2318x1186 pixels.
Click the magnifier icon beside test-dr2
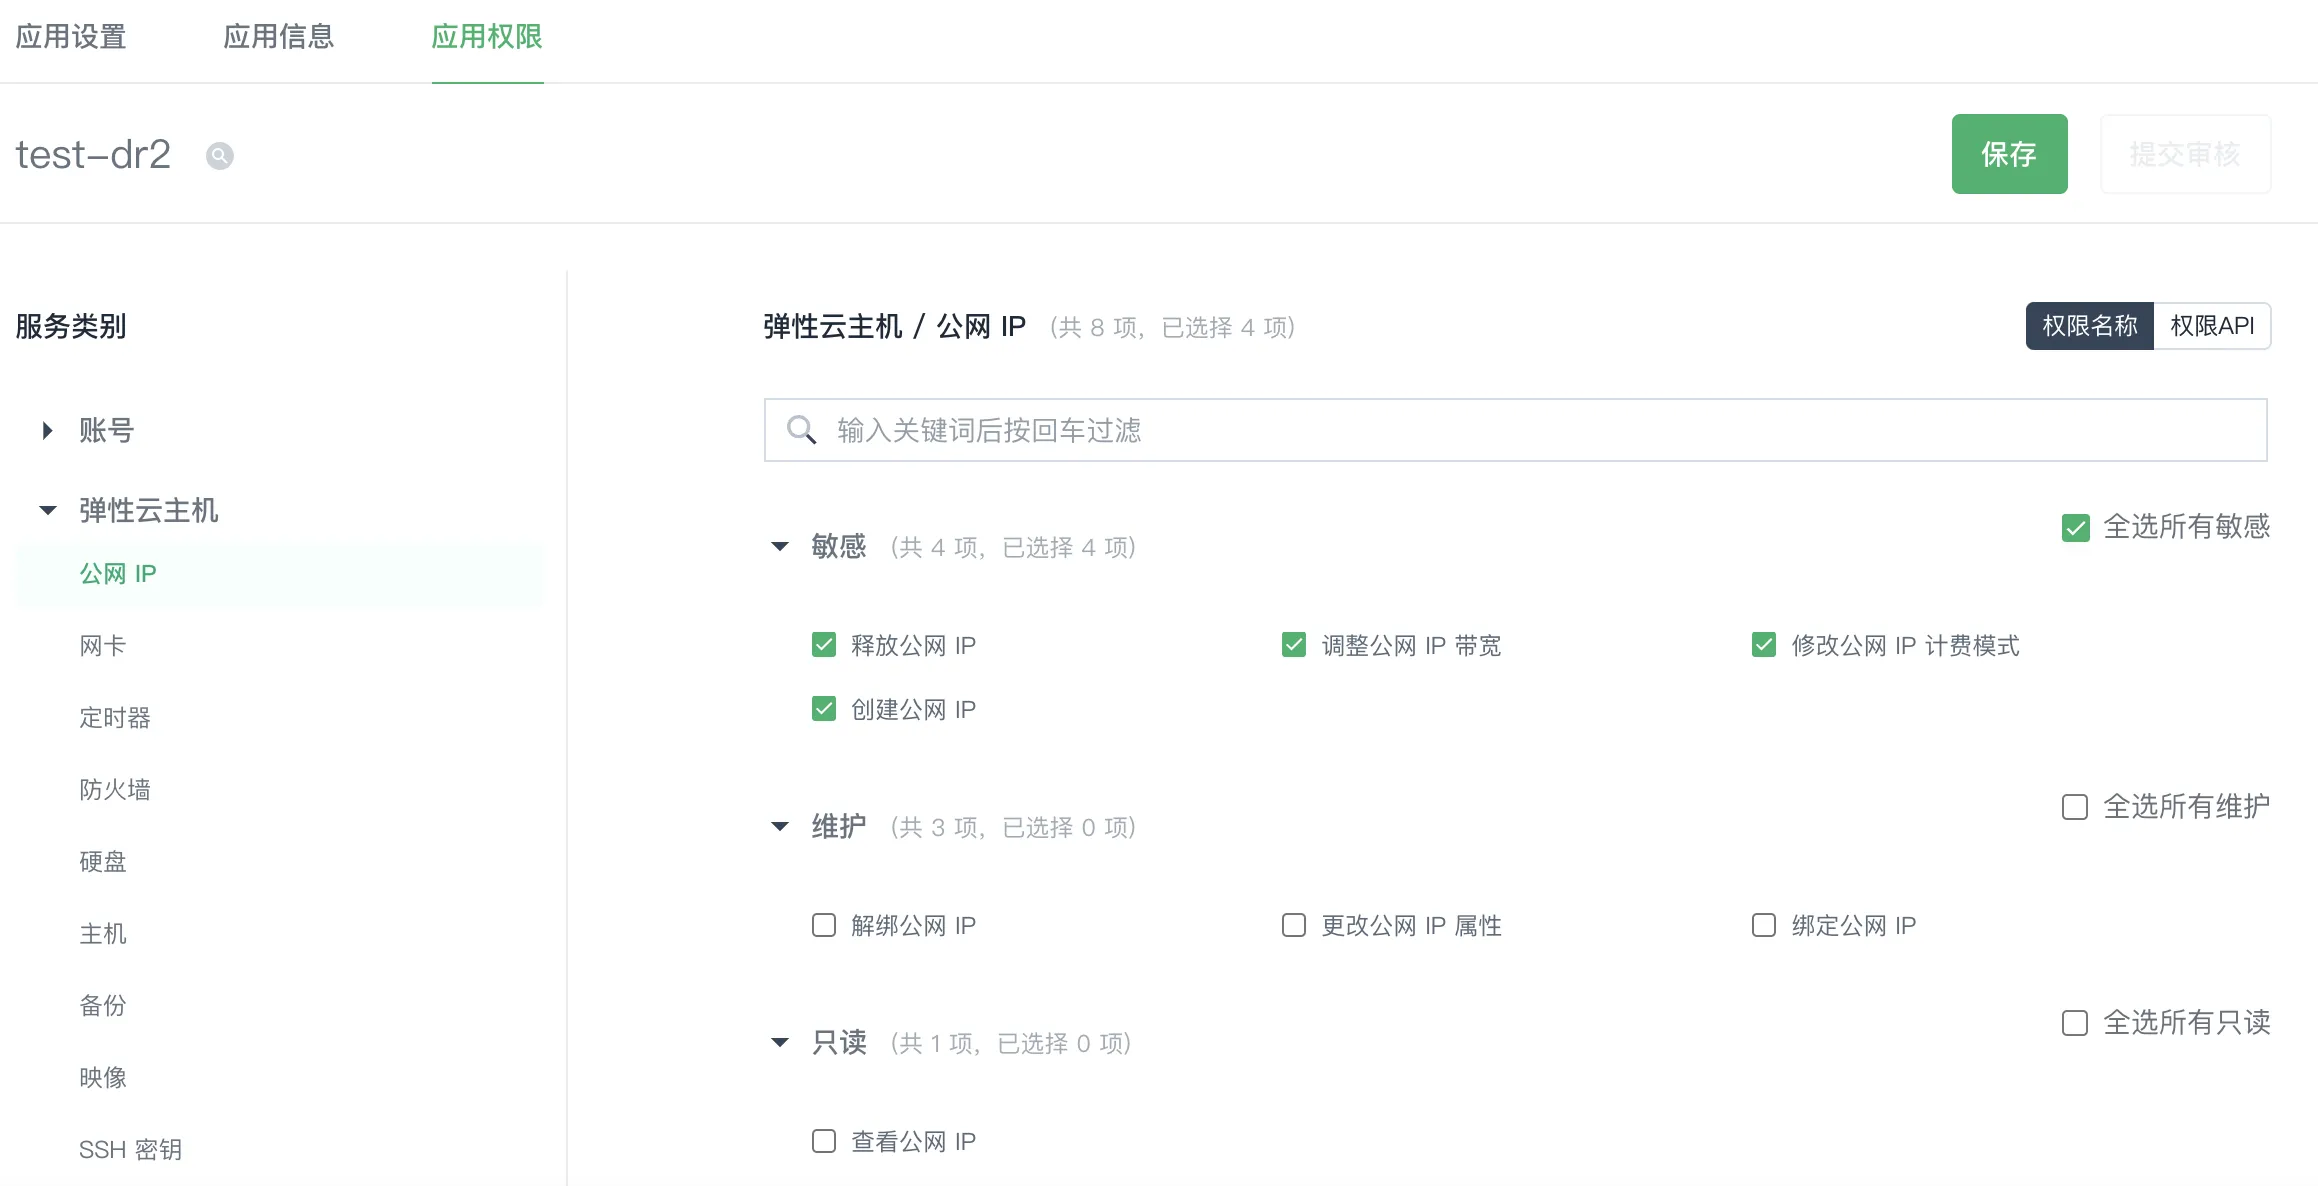220,156
